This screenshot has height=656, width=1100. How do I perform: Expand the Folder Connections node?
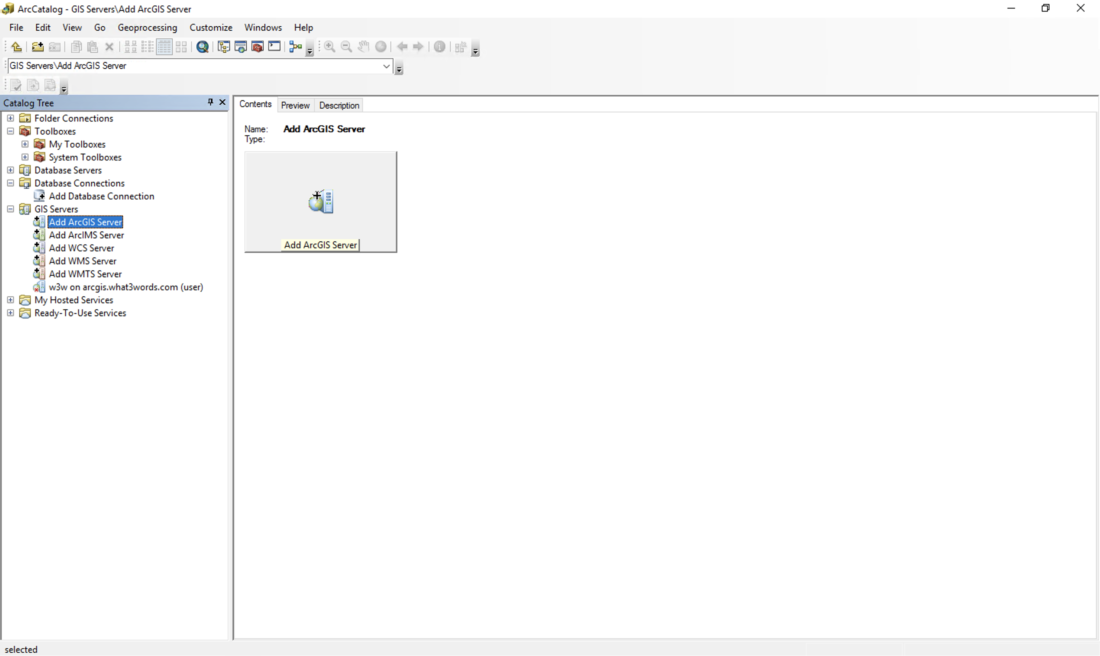[11, 119]
